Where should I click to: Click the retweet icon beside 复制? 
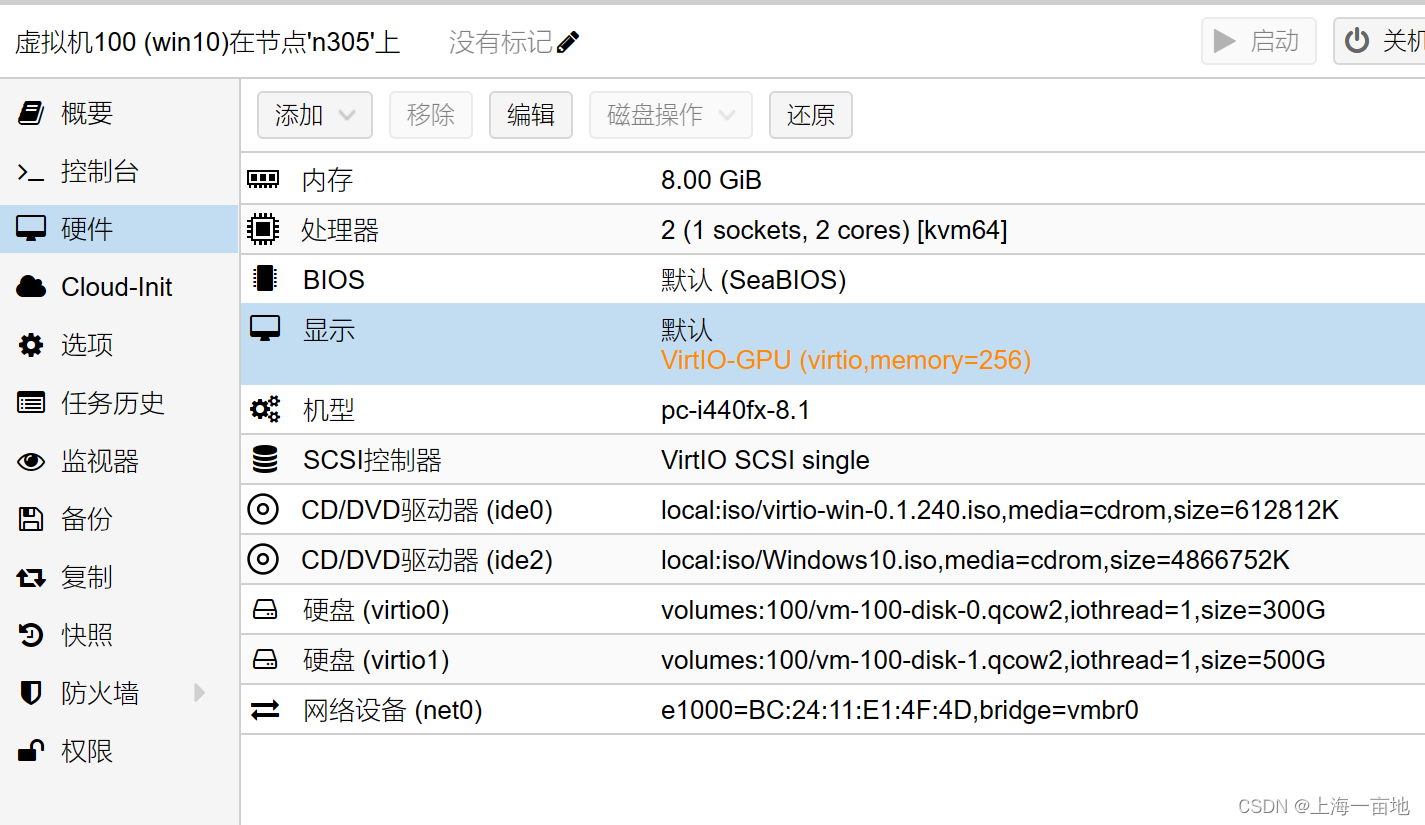tap(31, 577)
